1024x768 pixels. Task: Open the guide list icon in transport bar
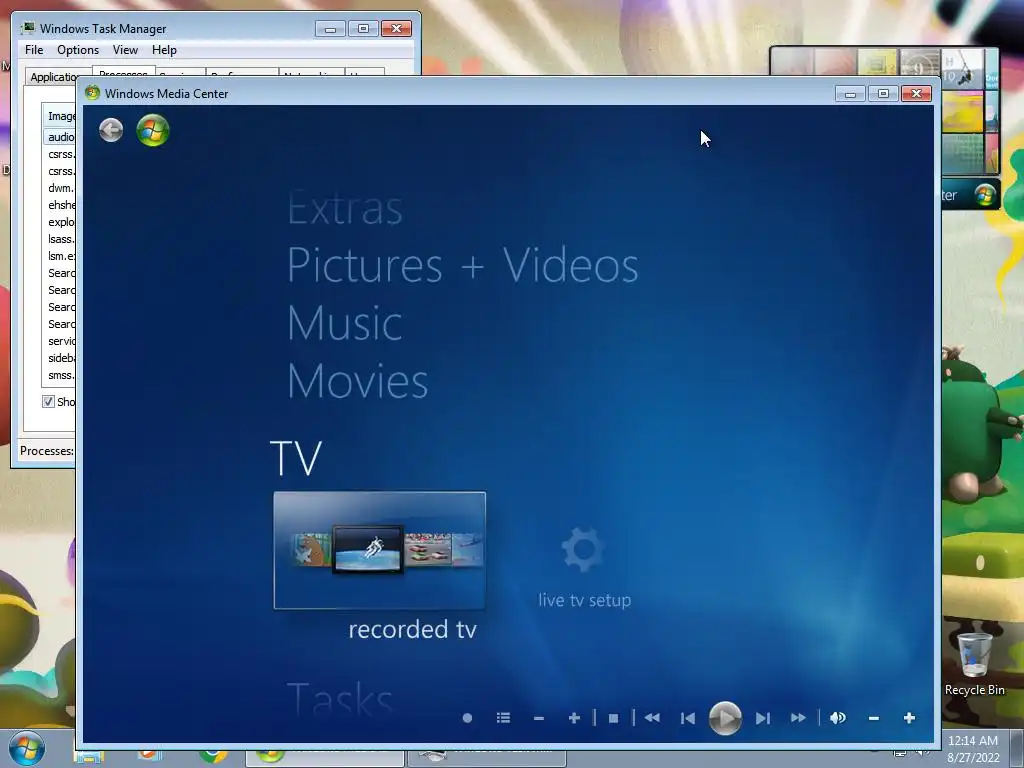pos(503,718)
